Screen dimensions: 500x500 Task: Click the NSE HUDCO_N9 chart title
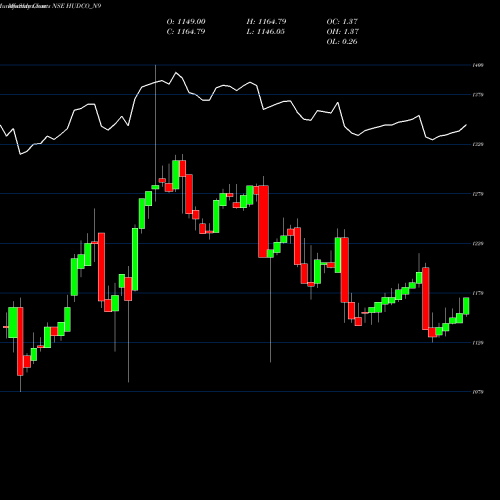click(x=77, y=6)
